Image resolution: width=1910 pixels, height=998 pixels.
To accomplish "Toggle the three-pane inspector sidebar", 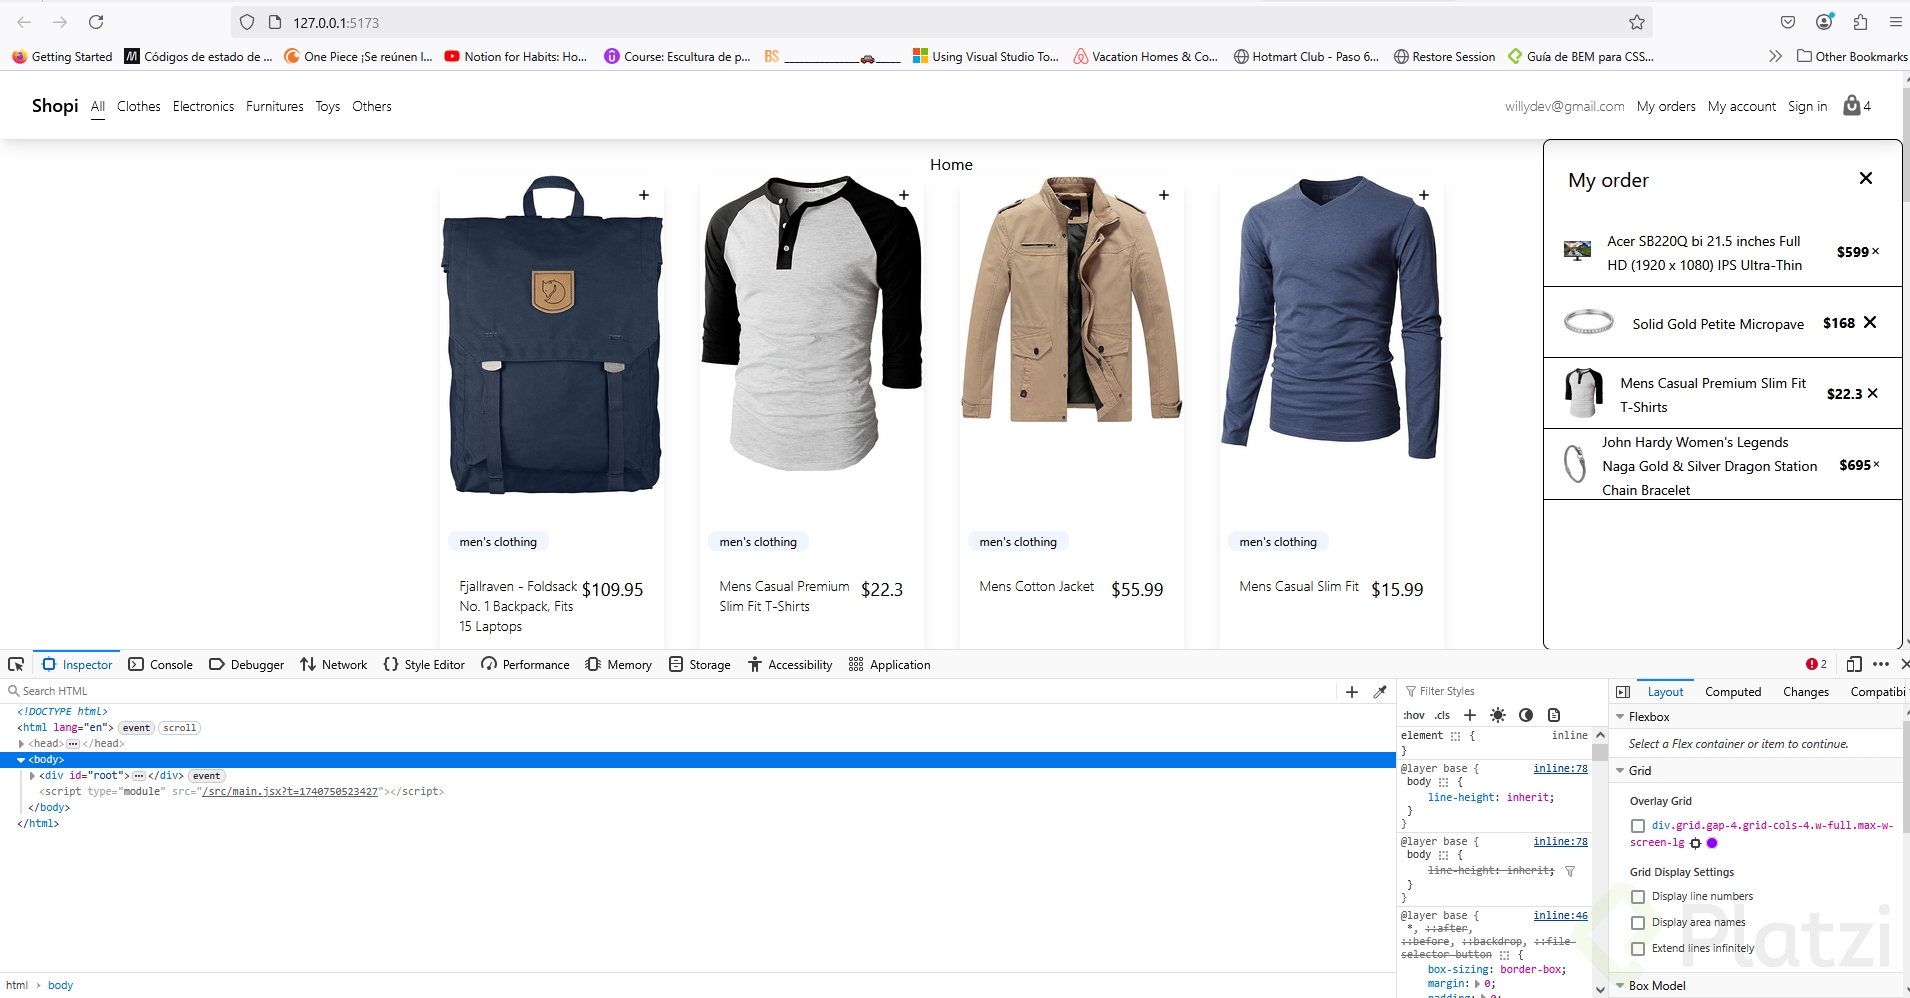I will click(x=1623, y=692).
